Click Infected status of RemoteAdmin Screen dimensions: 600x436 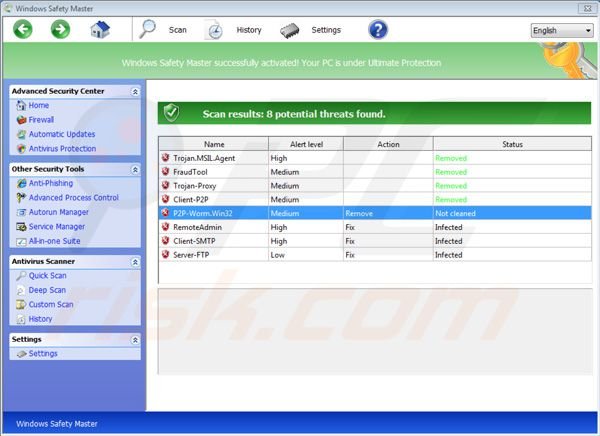pyautogui.click(x=448, y=227)
